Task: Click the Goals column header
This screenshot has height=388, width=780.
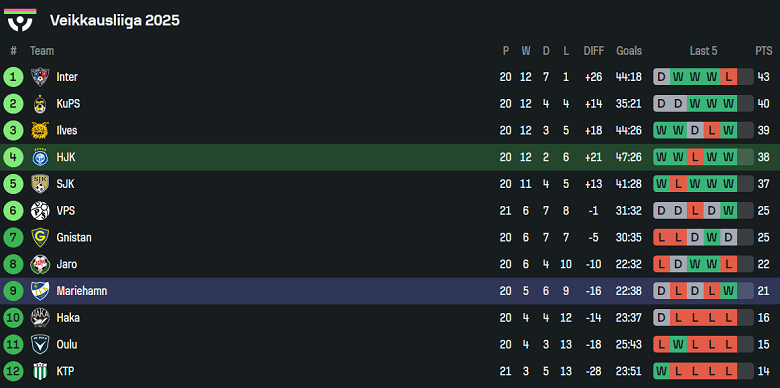Action: tap(629, 51)
